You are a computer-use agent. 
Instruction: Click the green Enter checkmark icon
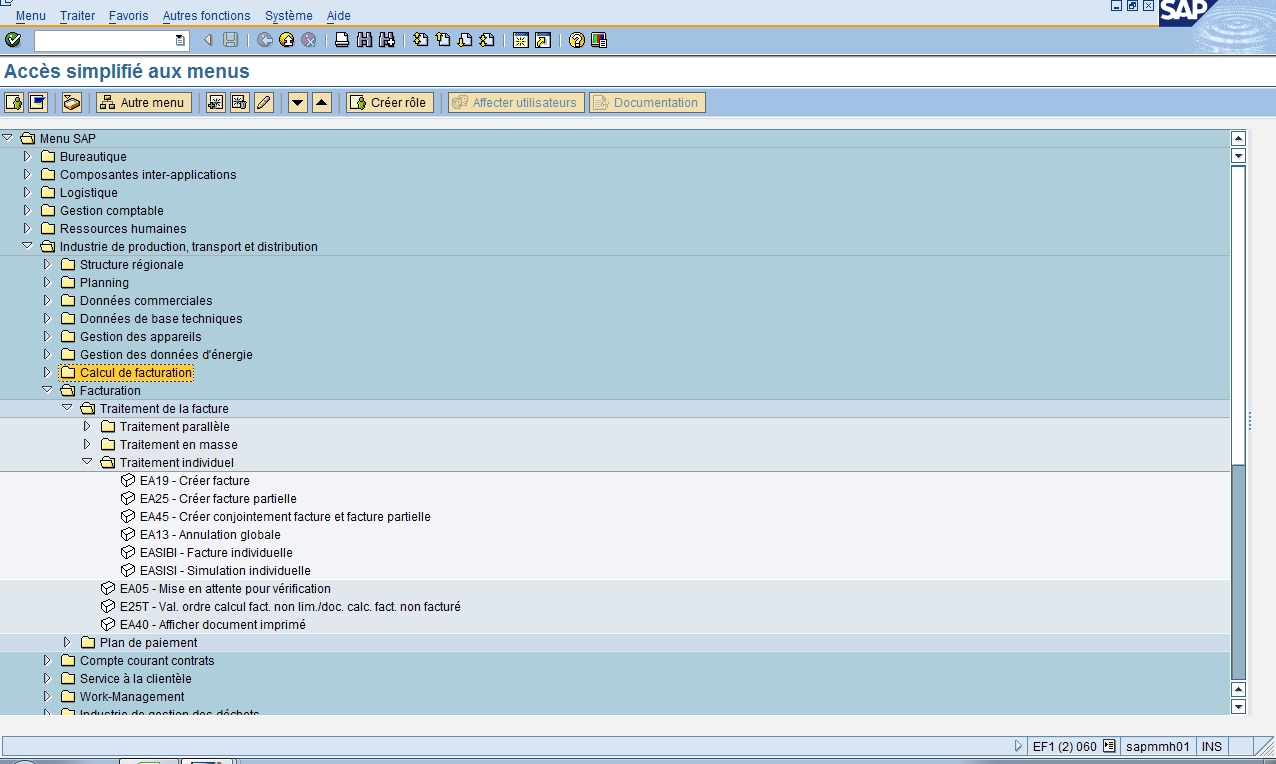pos(13,40)
